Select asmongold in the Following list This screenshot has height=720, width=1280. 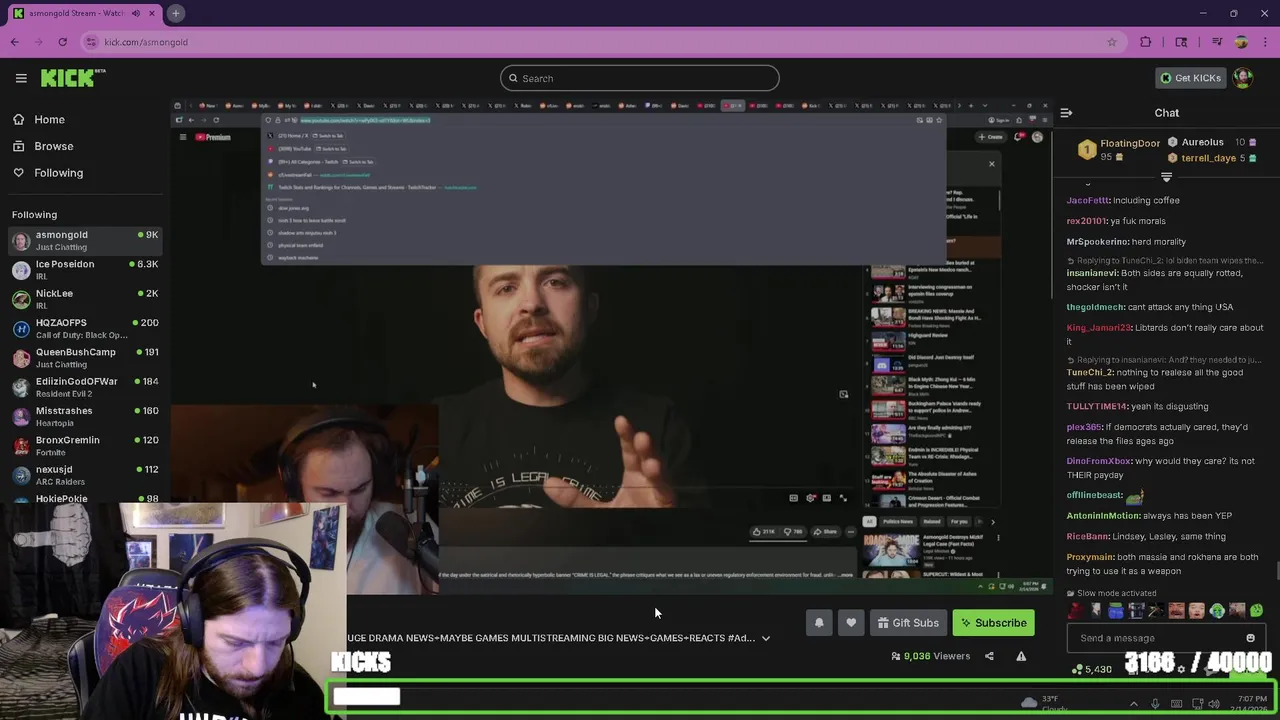[85, 240]
